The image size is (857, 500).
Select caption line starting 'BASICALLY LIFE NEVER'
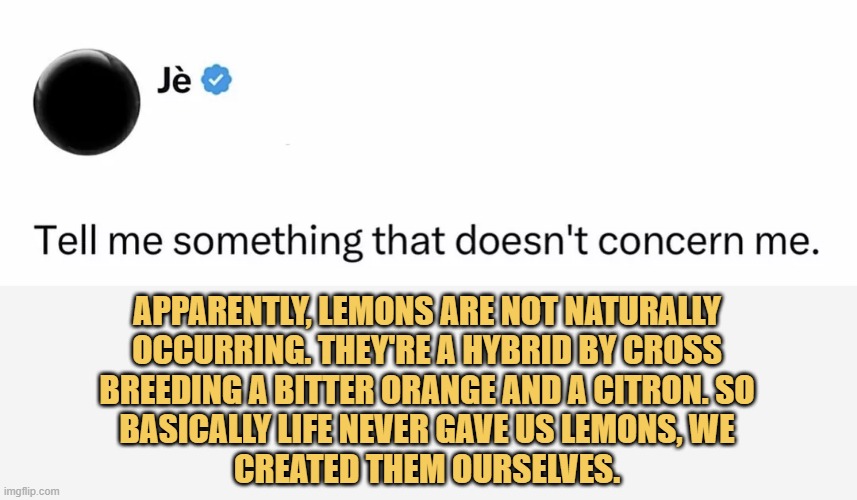[427, 430]
